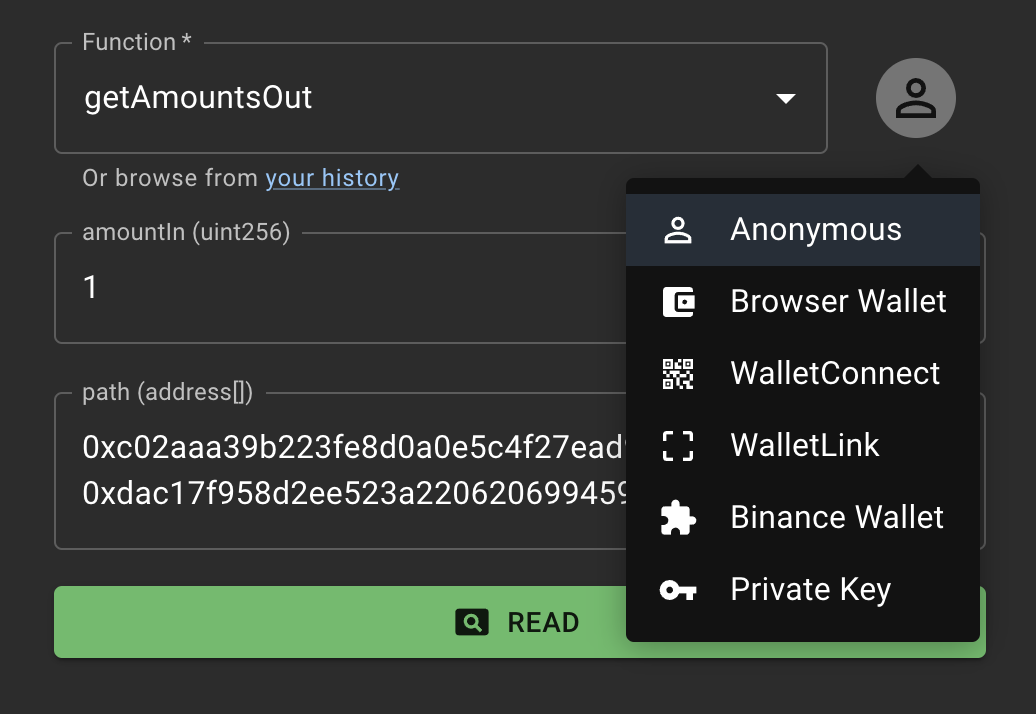Click the Binance Wallet puzzle icon
The image size is (1036, 714).
click(x=678, y=517)
